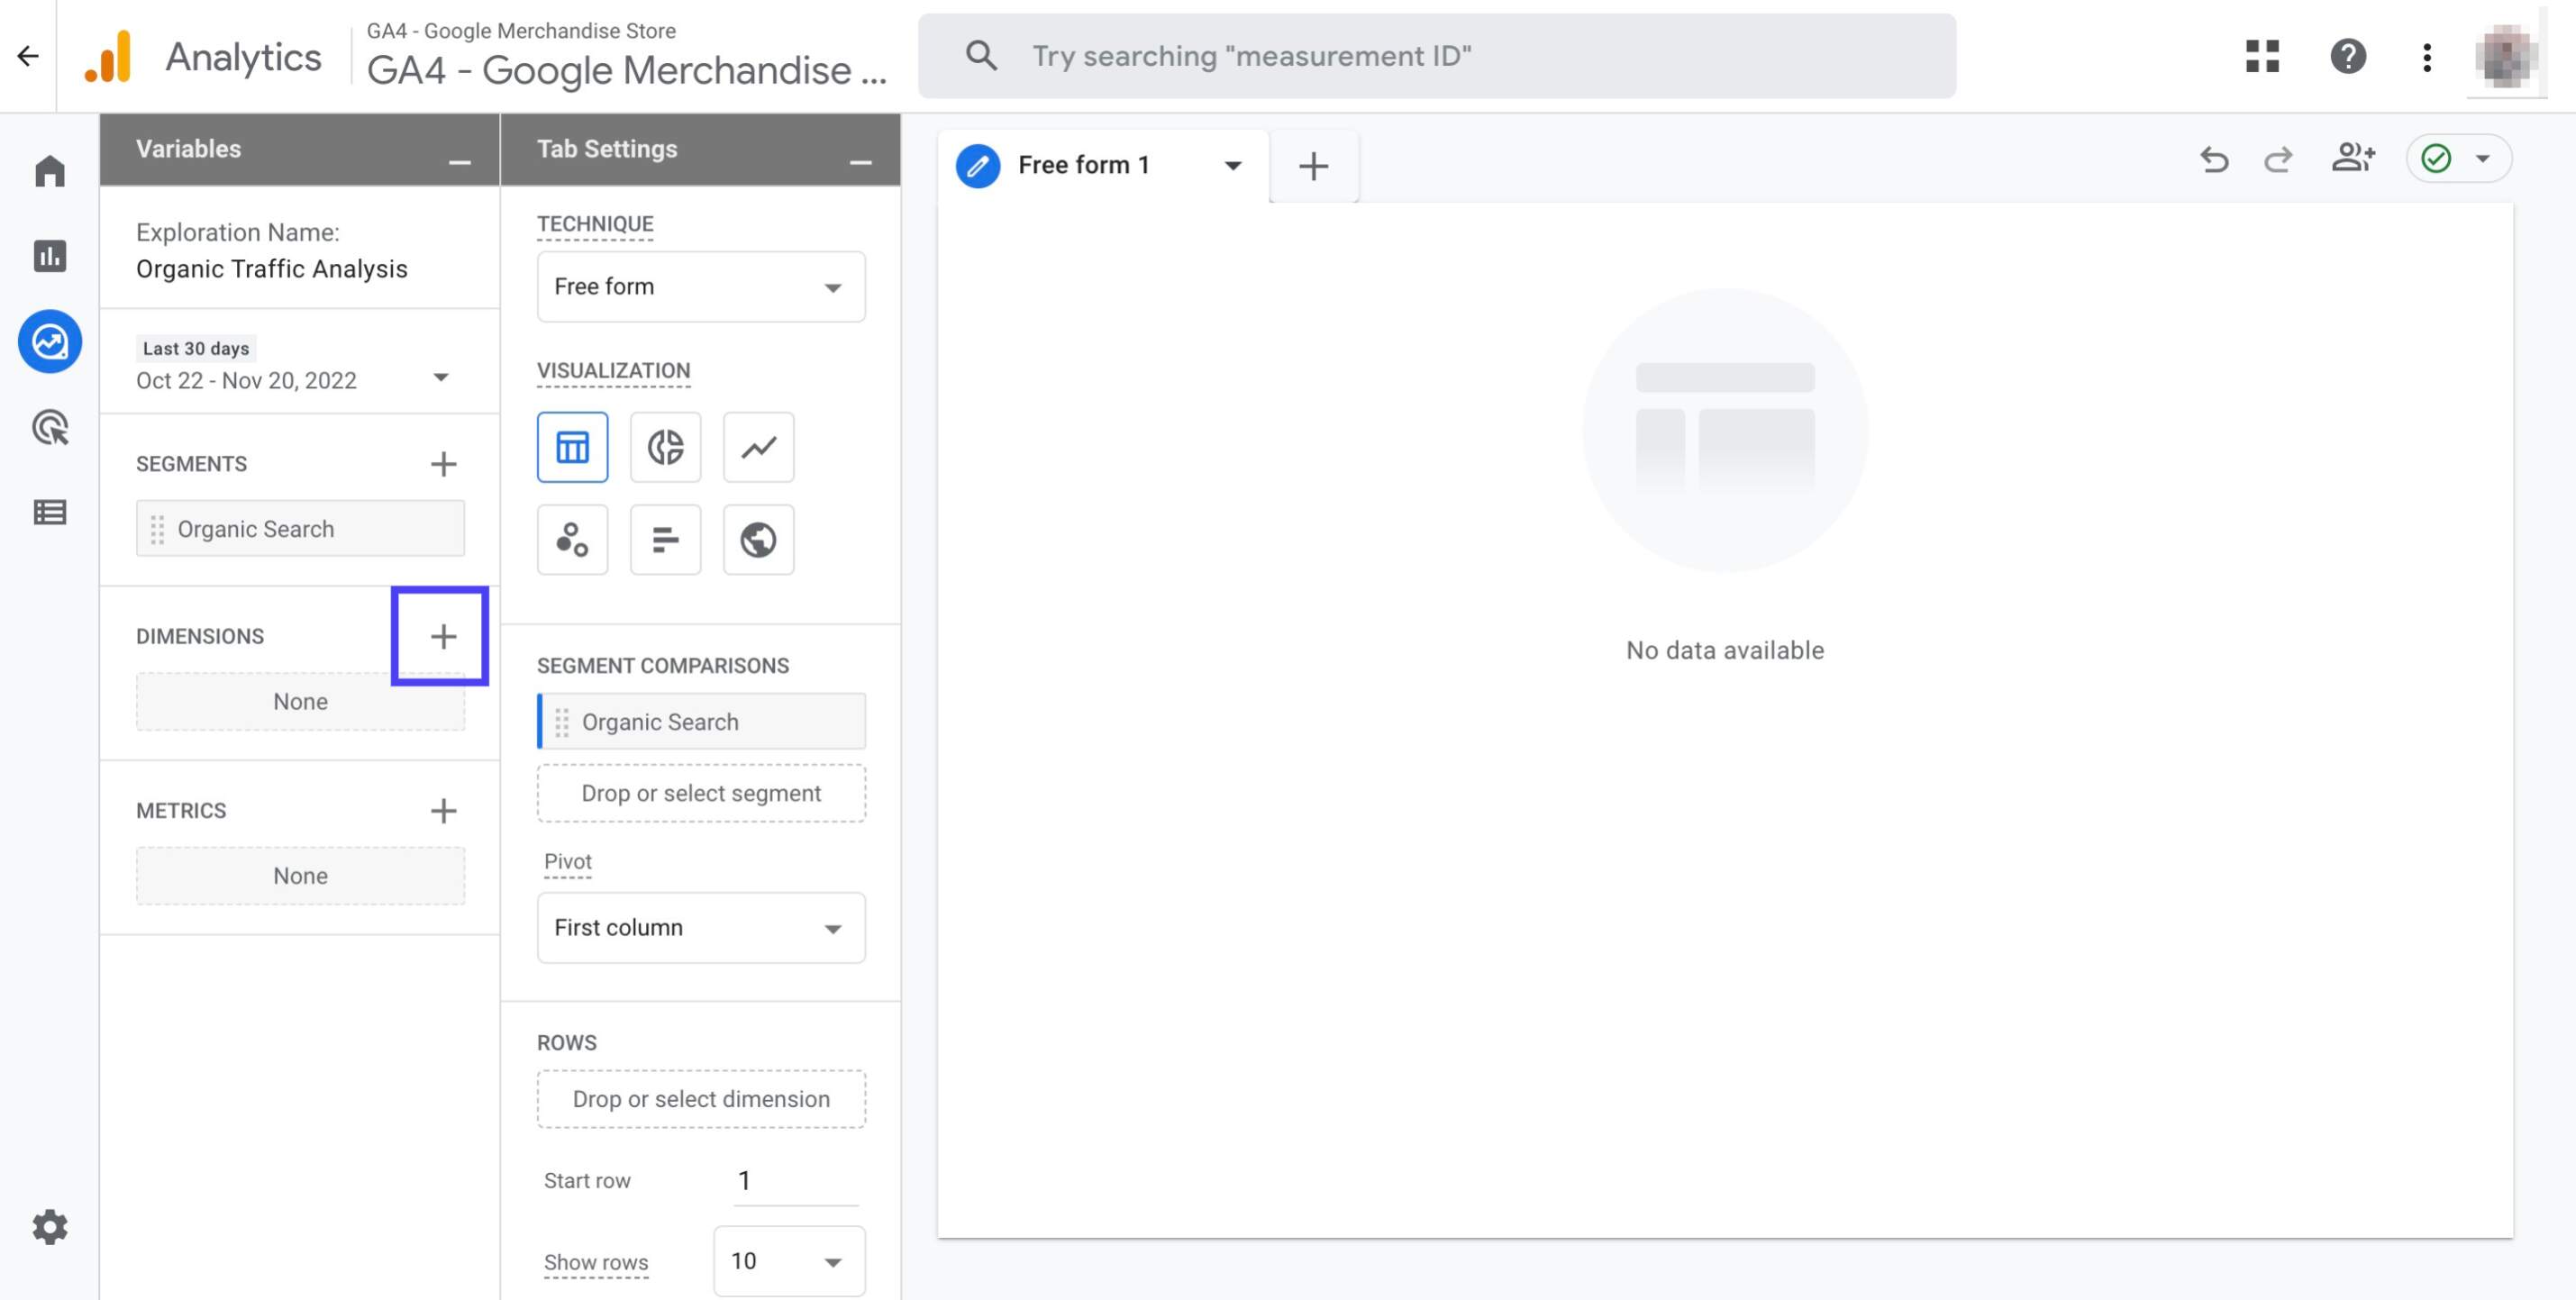Expand the Technique dropdown menu

point(698,286)
